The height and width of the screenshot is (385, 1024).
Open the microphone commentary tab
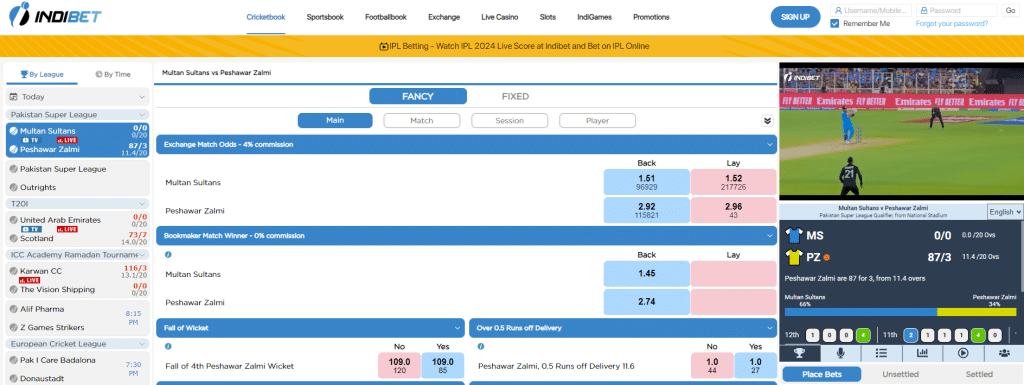[x=840, y=353]
